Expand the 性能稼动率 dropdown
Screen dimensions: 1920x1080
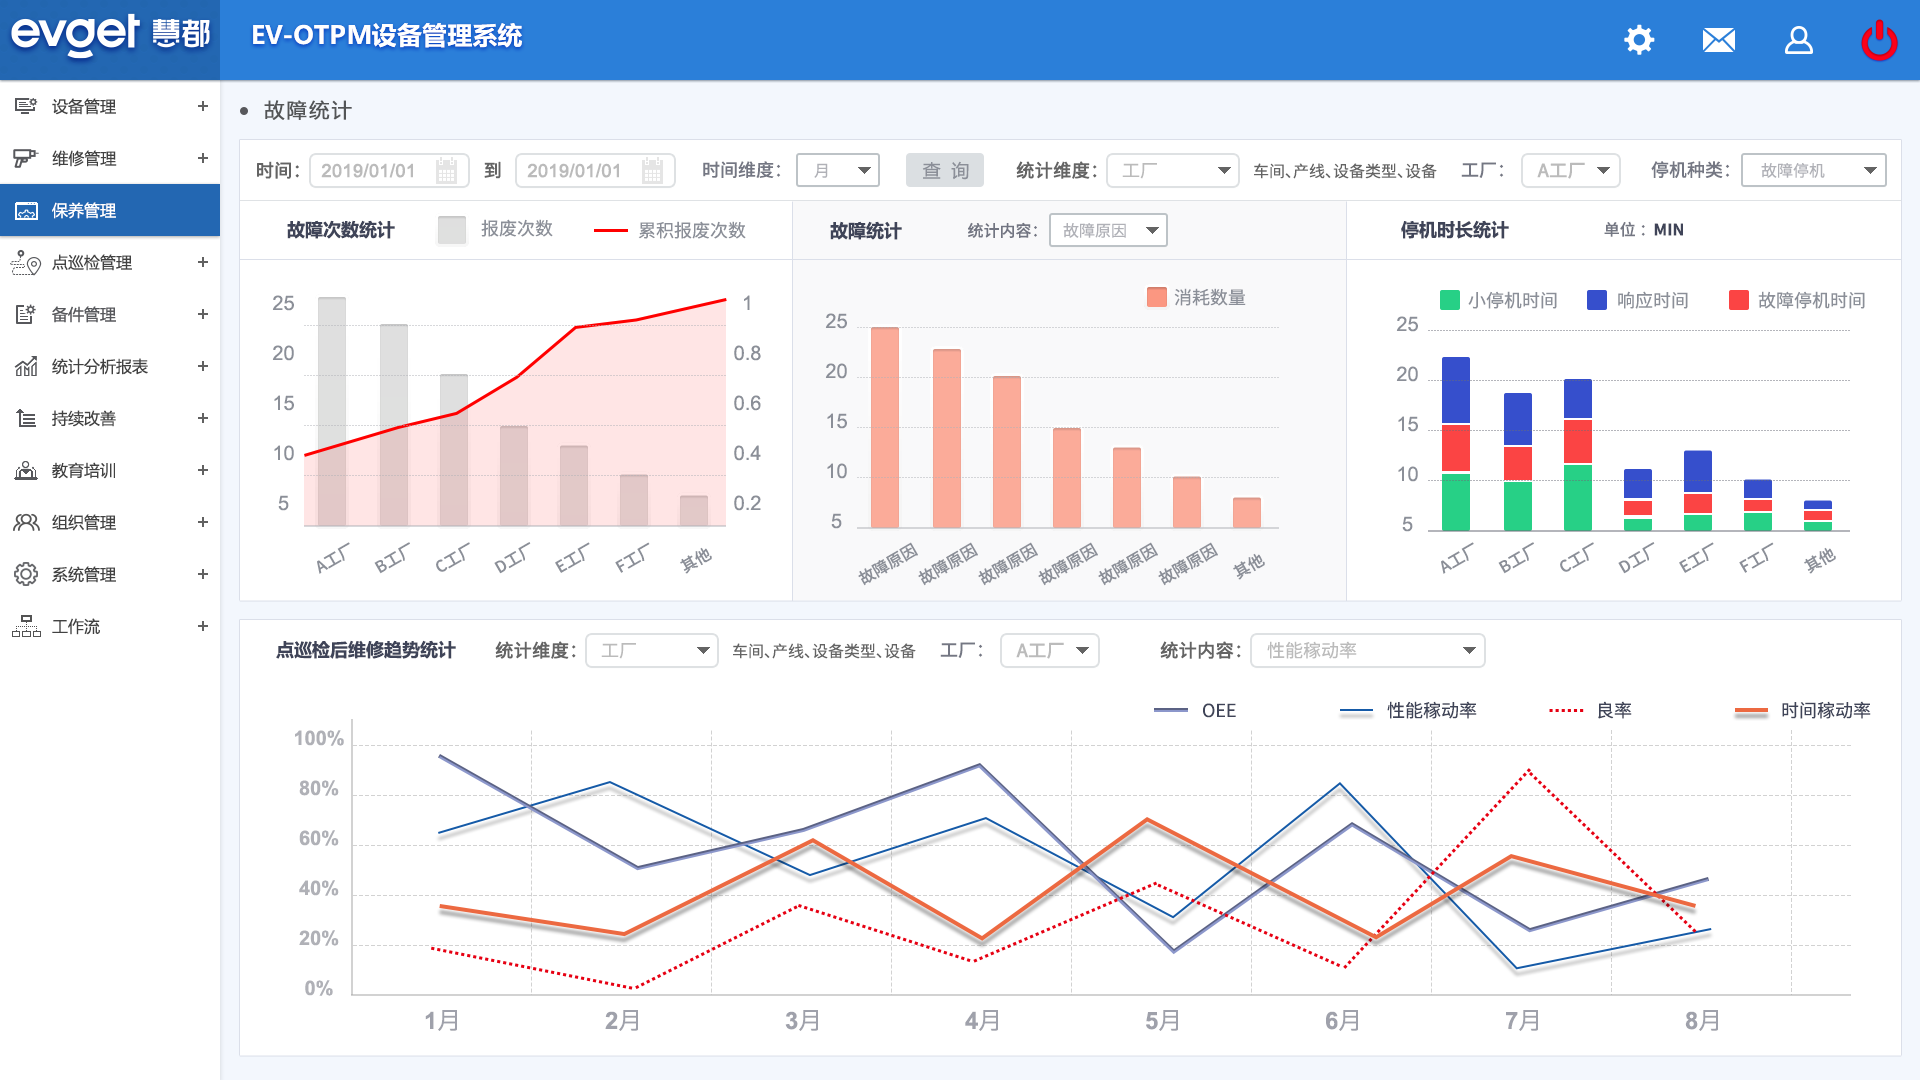[1367, 651]
